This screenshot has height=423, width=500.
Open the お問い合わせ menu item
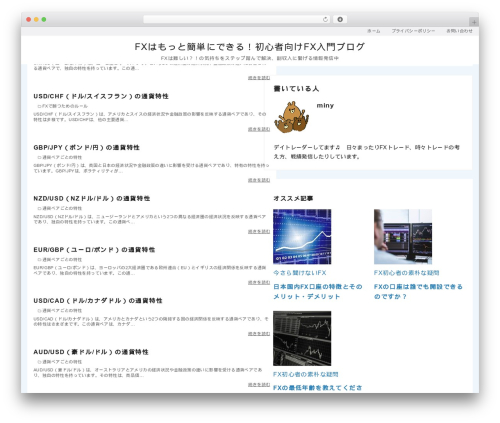click(x=459, y=31)
